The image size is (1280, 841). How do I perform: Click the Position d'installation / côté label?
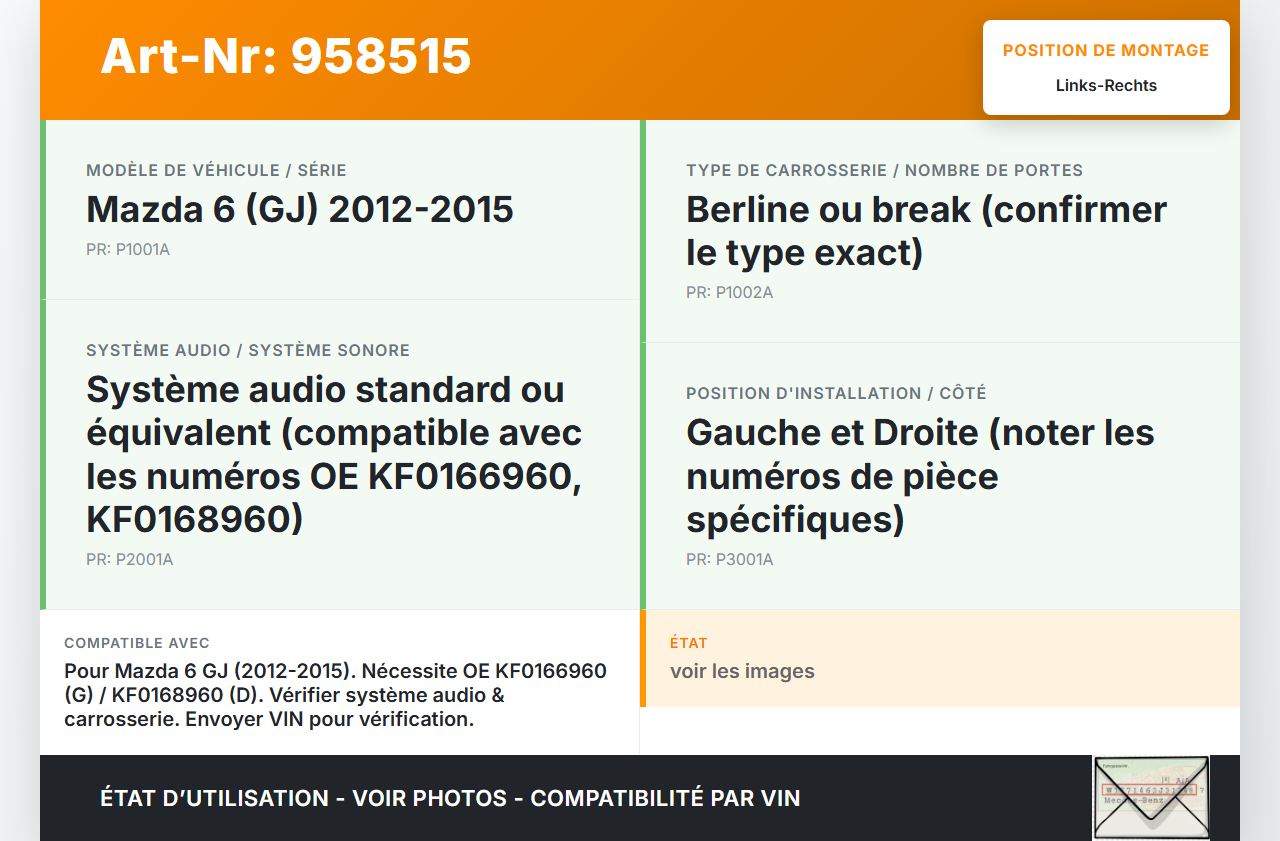[x=836, y=394]
